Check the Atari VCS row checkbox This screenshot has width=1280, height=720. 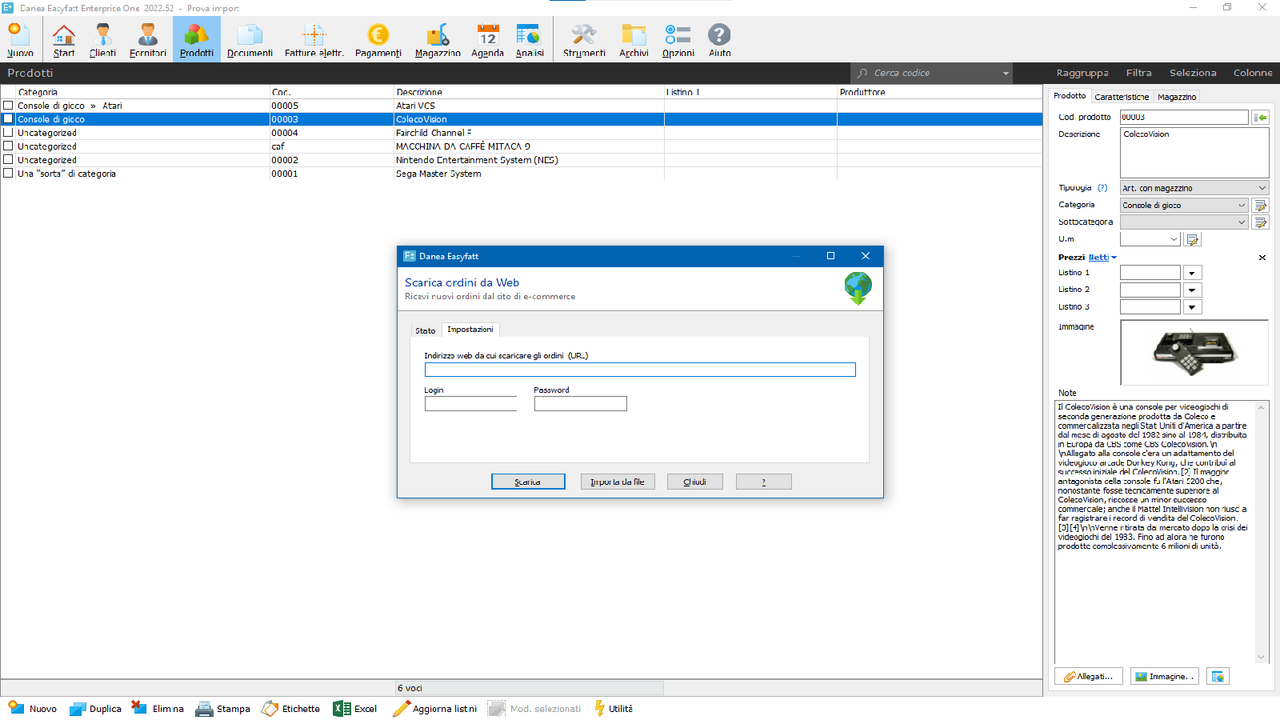pos(8,105)
